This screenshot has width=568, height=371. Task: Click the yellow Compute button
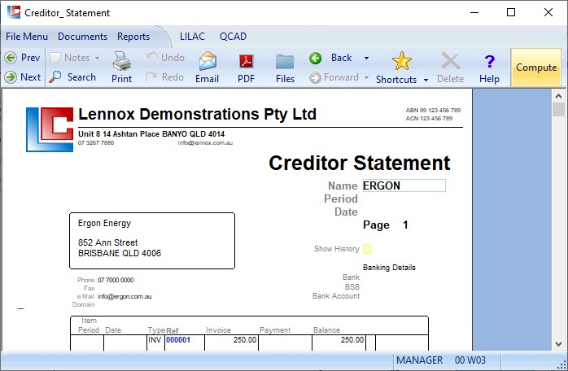pyautogui.click(x=536, y=67)
